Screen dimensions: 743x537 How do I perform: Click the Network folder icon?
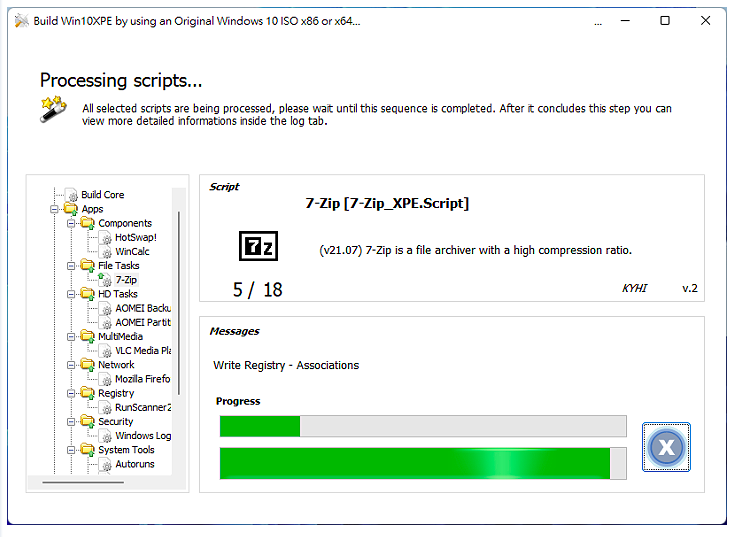(88, 365)
